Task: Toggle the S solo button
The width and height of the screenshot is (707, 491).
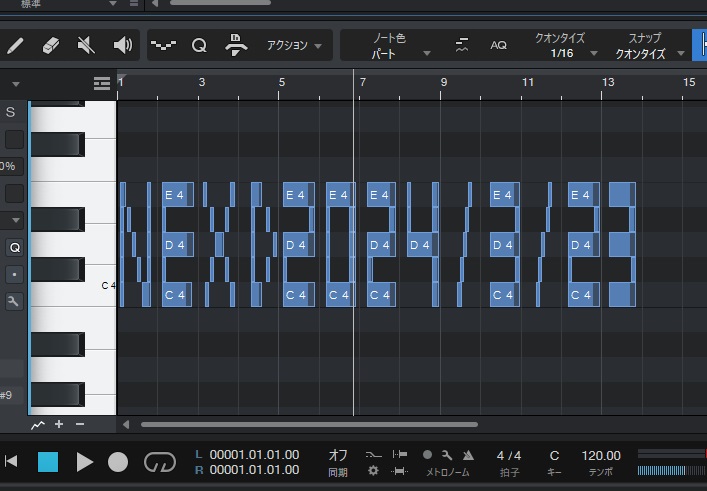Action: (10, 112)
